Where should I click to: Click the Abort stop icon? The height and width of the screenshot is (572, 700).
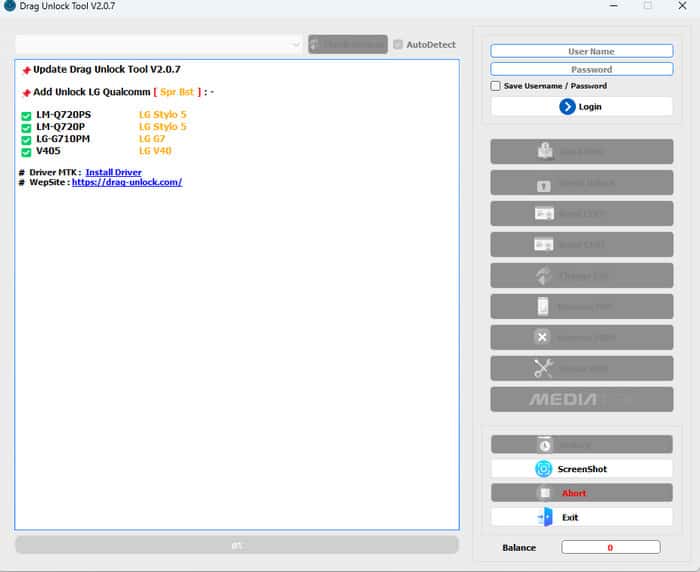click(x=545, y=493)
